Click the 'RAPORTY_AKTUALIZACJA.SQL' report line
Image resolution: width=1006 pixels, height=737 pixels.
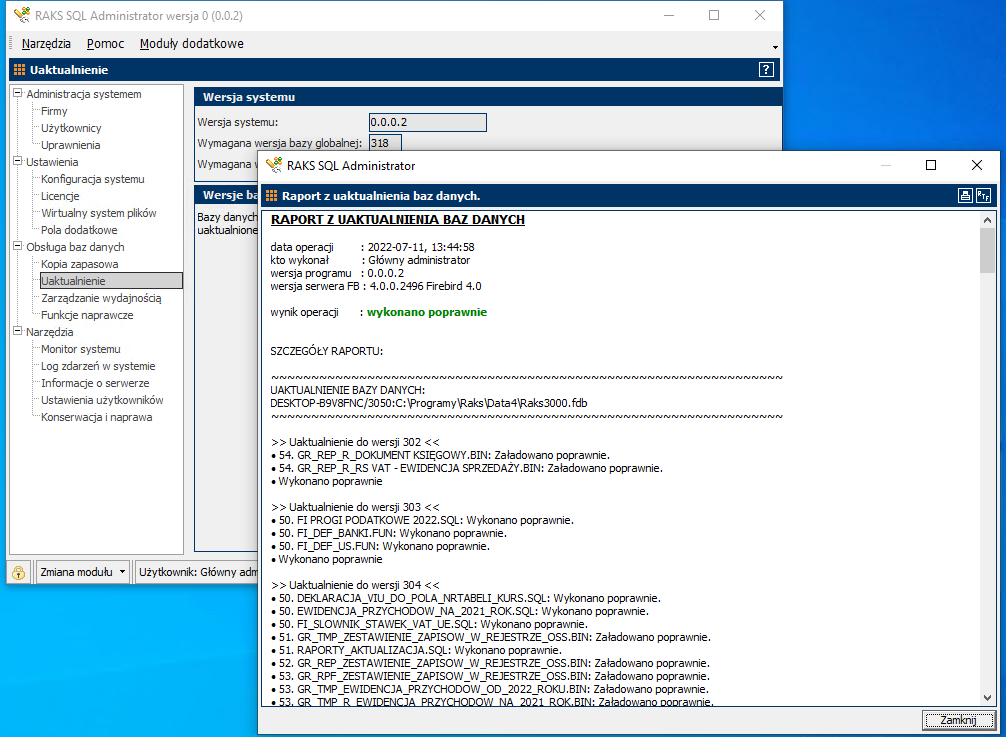[x=416, y=650]
